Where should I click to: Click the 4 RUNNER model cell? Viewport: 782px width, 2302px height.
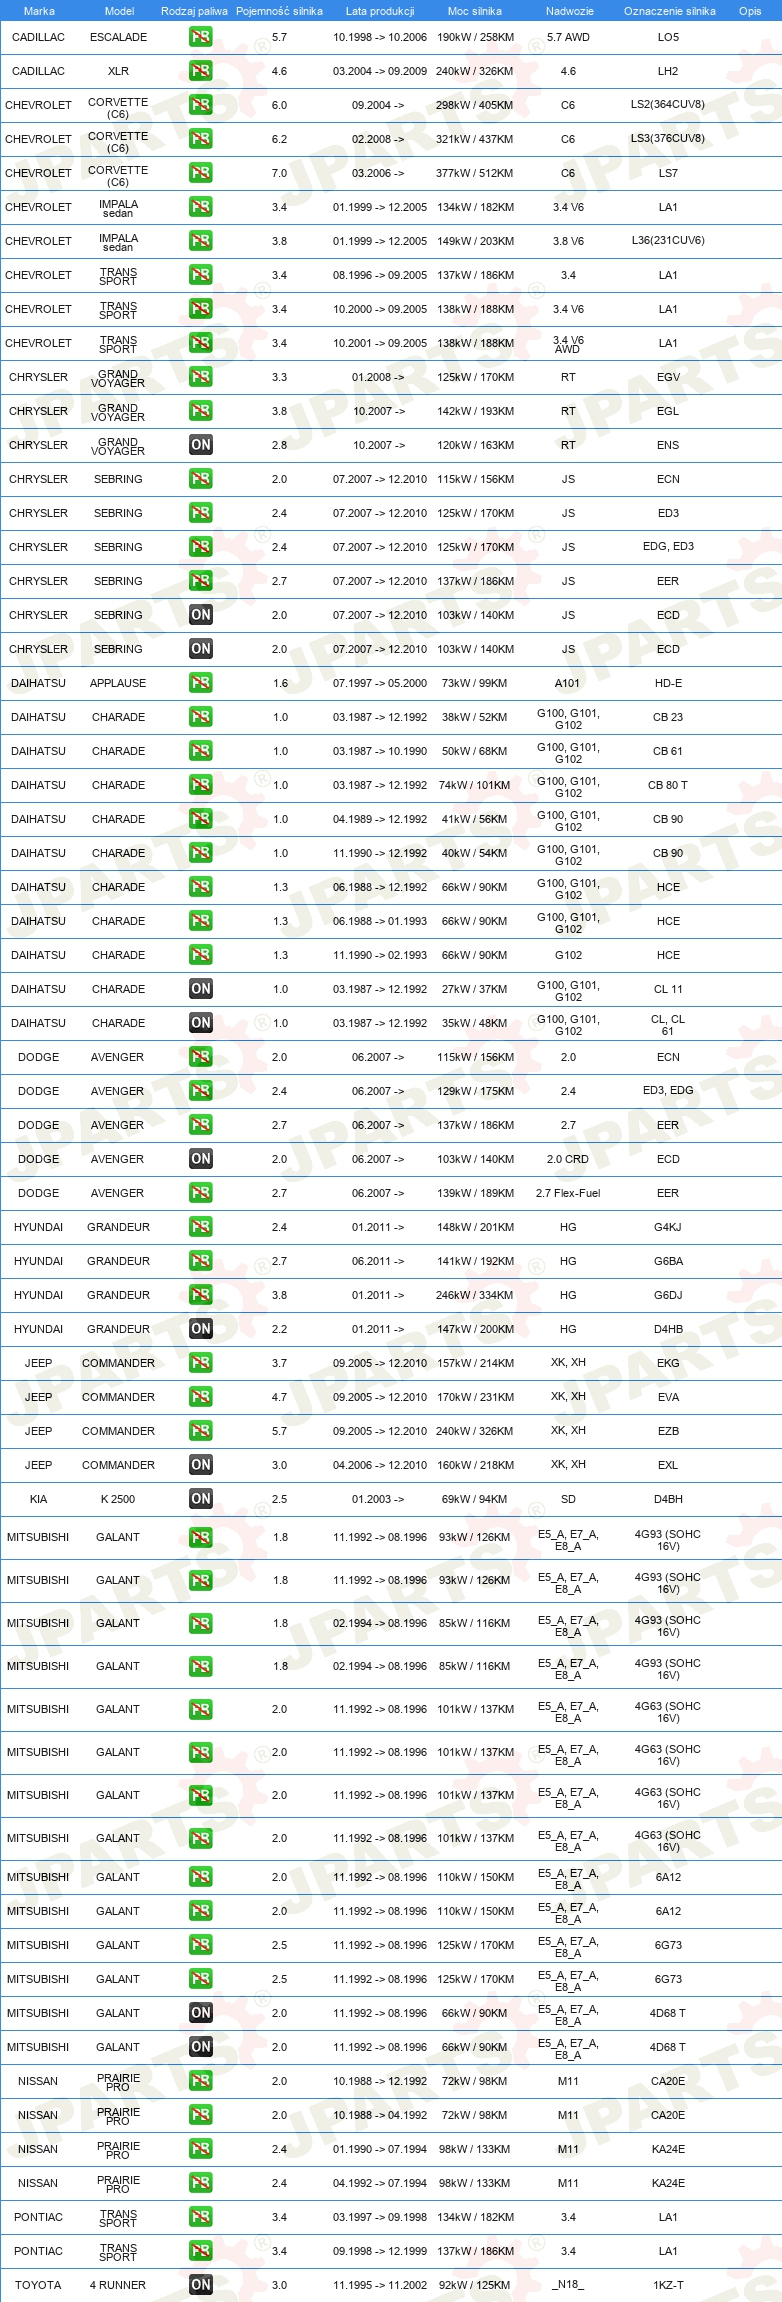[x=118, y=2285]
